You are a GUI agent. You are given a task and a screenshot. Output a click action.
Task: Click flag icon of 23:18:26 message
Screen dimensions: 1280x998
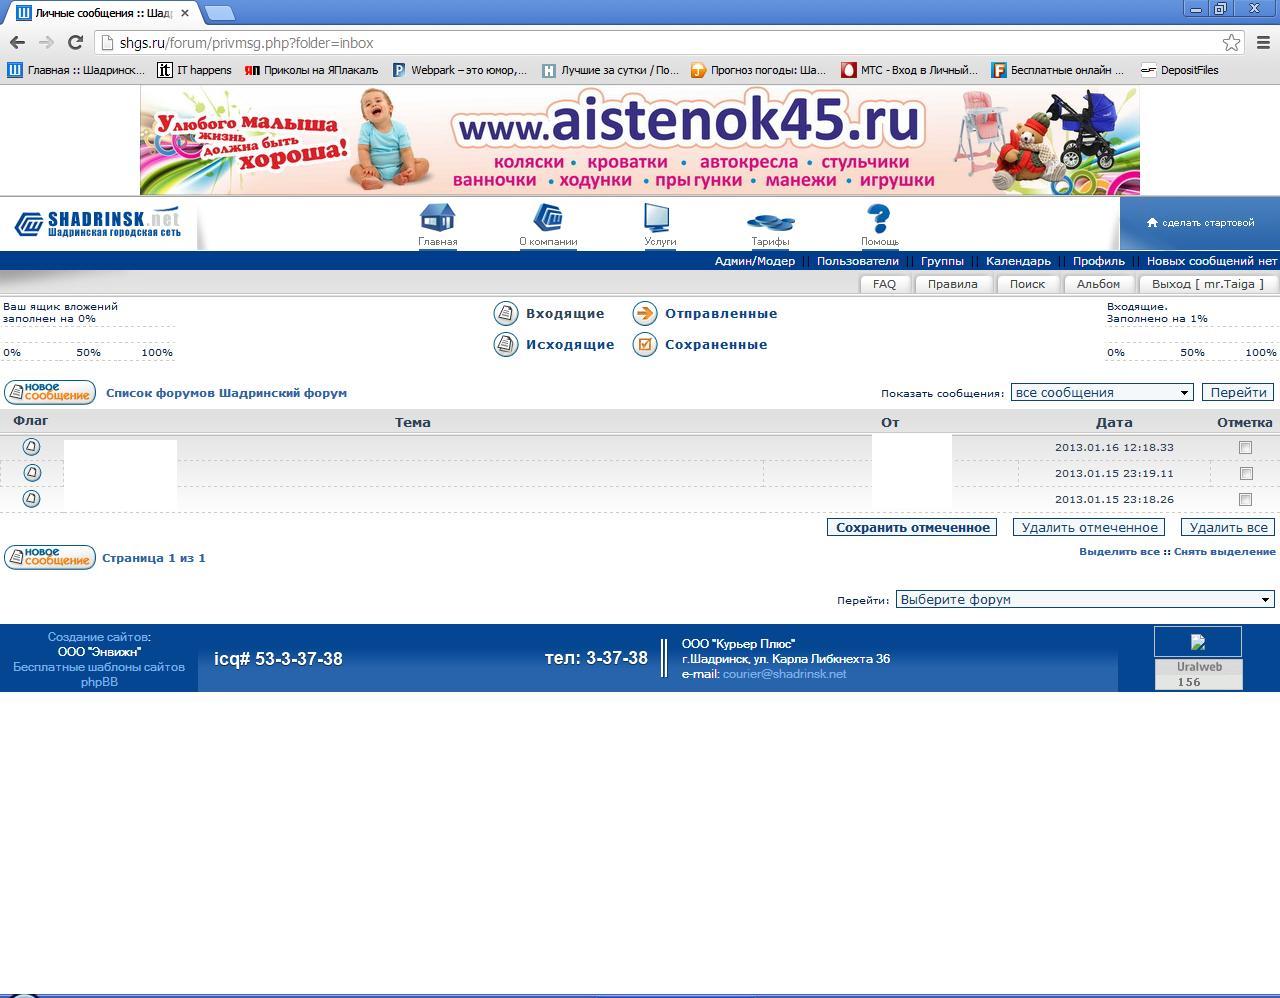click(x=31, y=498)
